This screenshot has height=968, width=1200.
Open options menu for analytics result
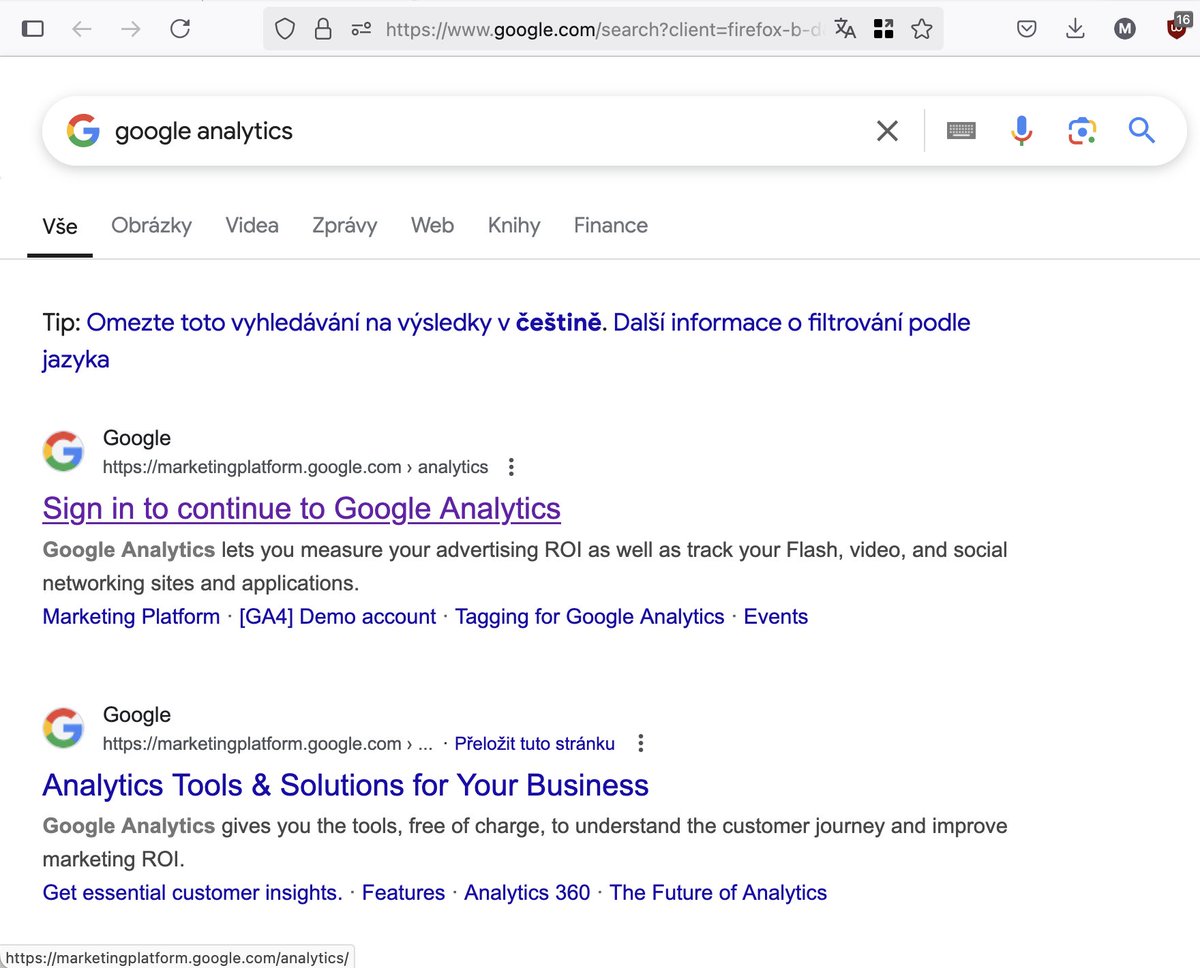coord(511,467)
